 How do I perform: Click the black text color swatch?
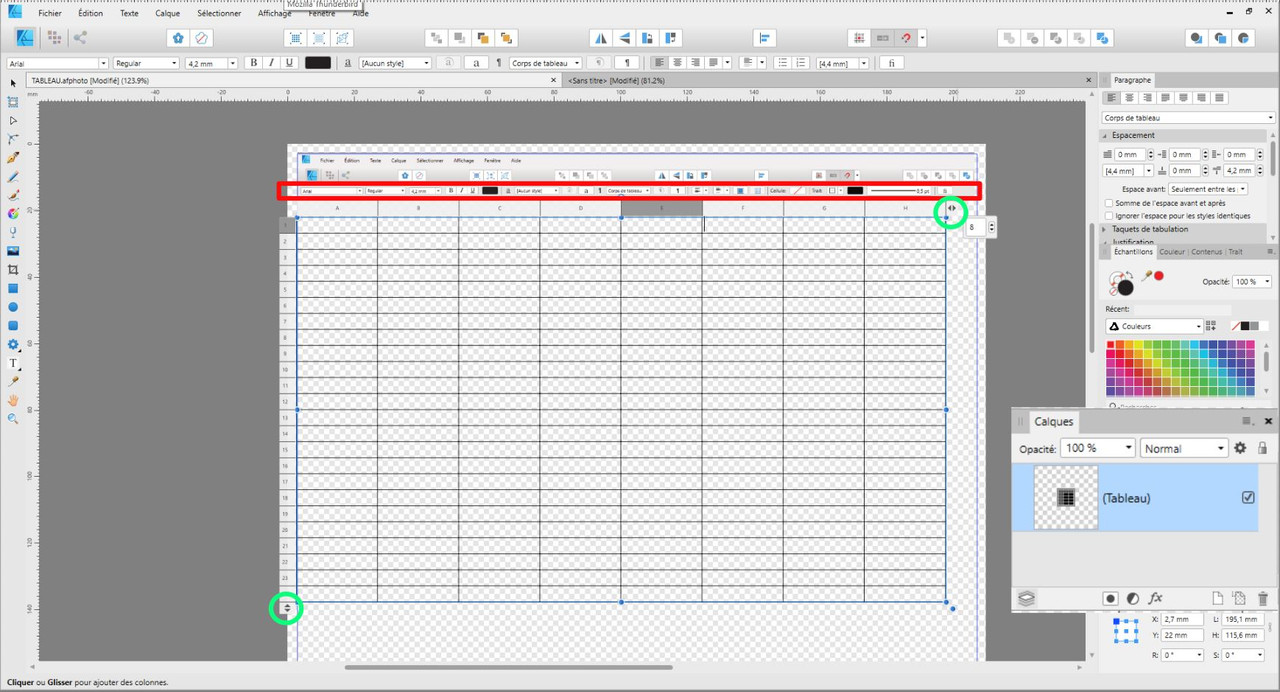point(318,63)
